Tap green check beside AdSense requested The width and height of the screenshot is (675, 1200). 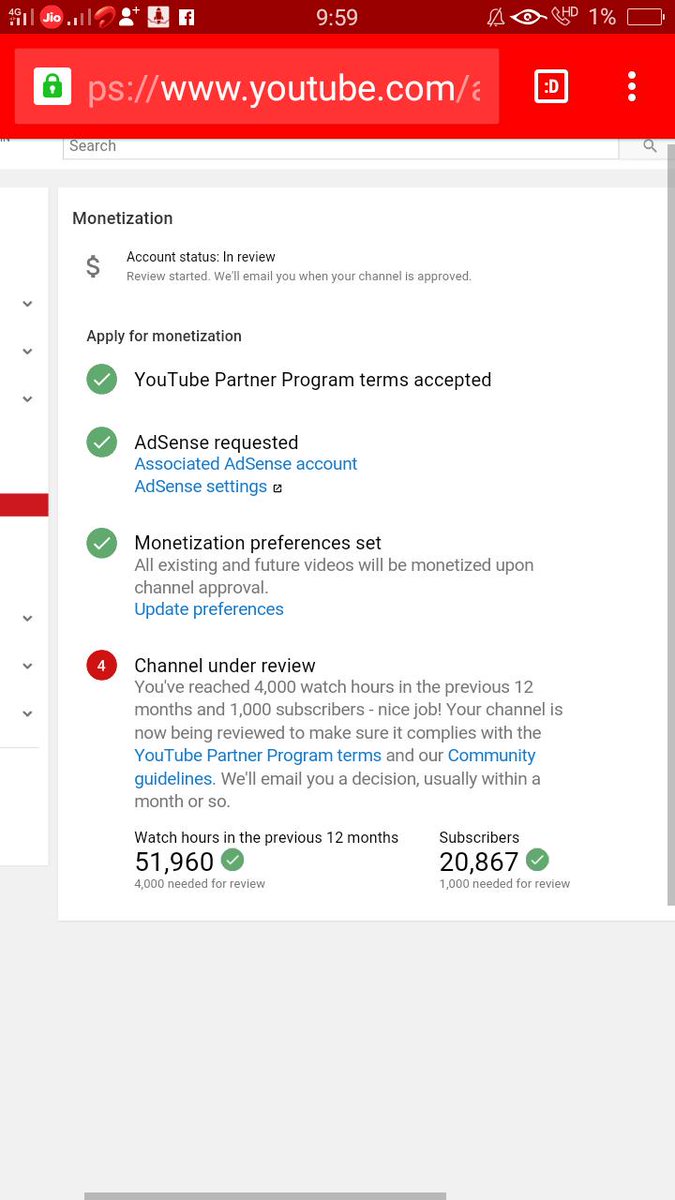[x=101, y=442]
